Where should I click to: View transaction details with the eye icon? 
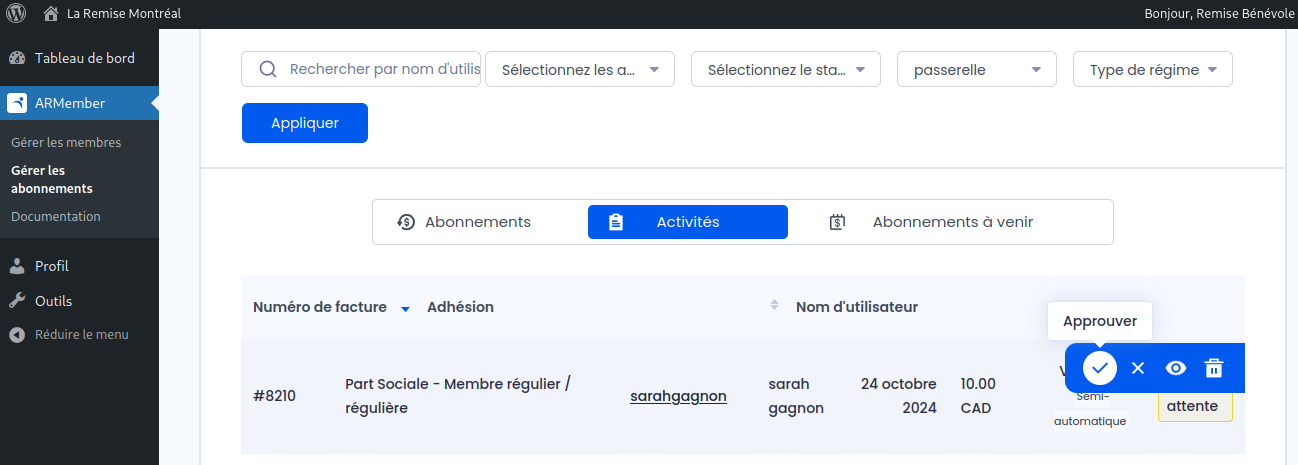click(1175, 368)
